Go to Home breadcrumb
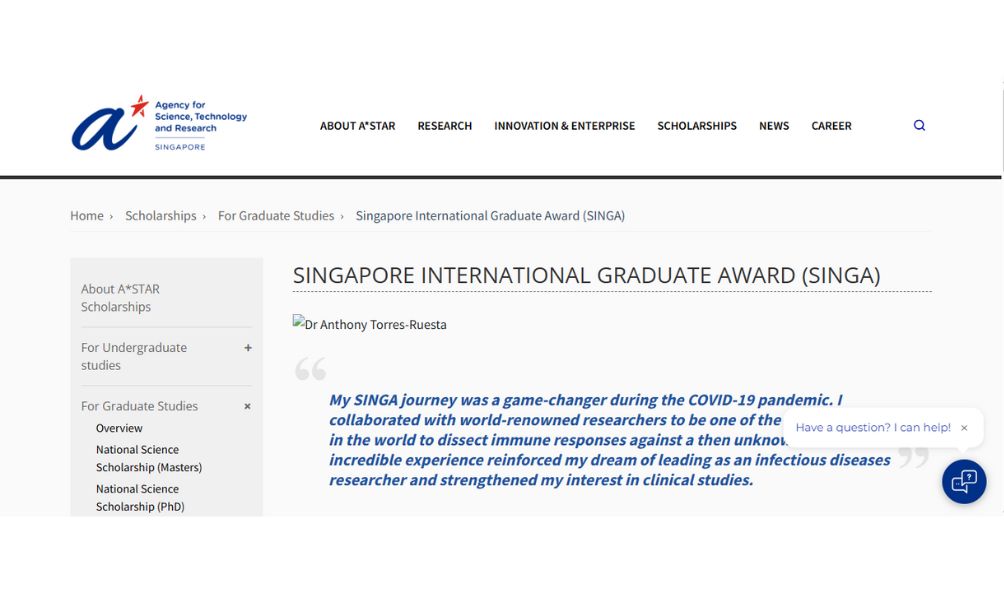This screenshot has width=1004, height=591. [x=86, y=216]
